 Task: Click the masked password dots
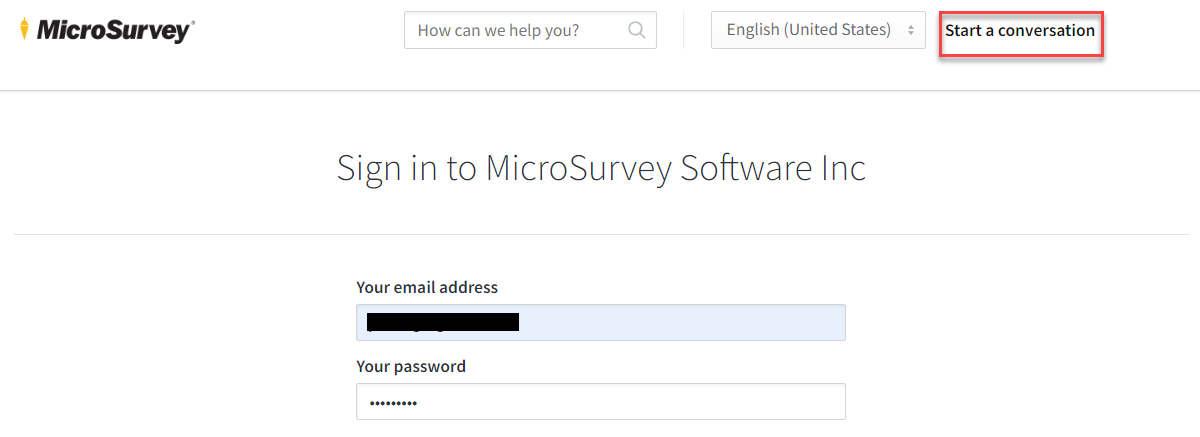(392, 403)
